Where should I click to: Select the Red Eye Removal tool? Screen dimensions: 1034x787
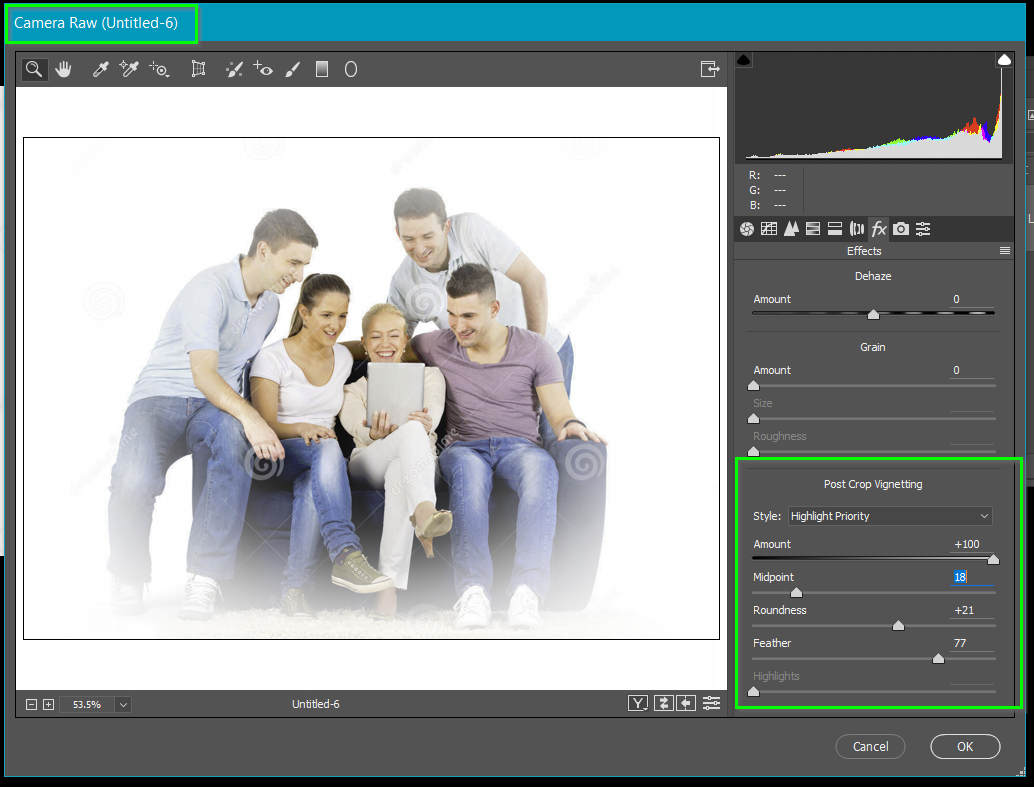pos(262,68)
